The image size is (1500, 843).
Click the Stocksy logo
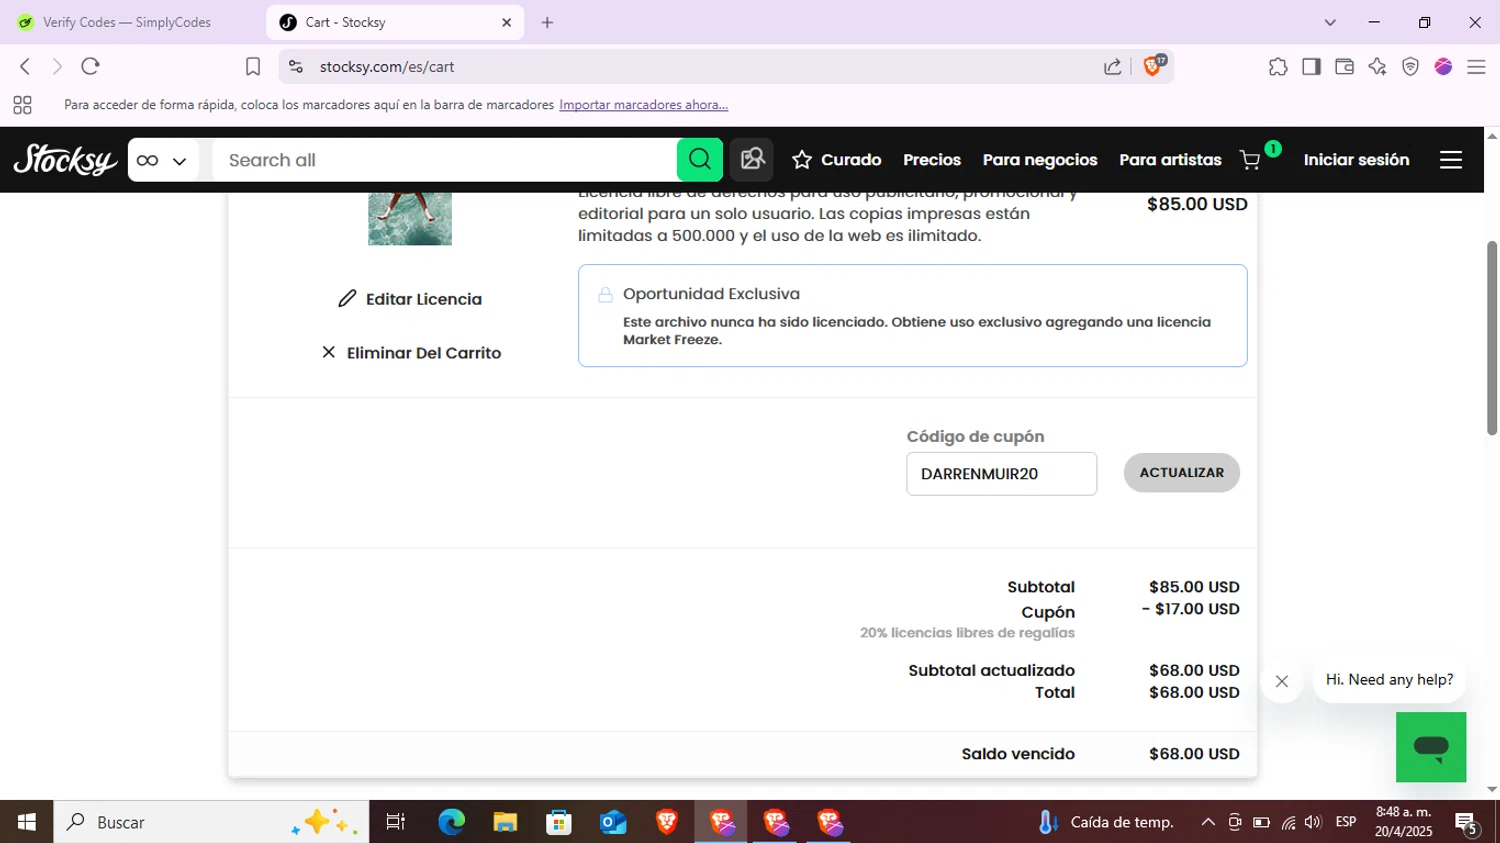coord(65,160)
